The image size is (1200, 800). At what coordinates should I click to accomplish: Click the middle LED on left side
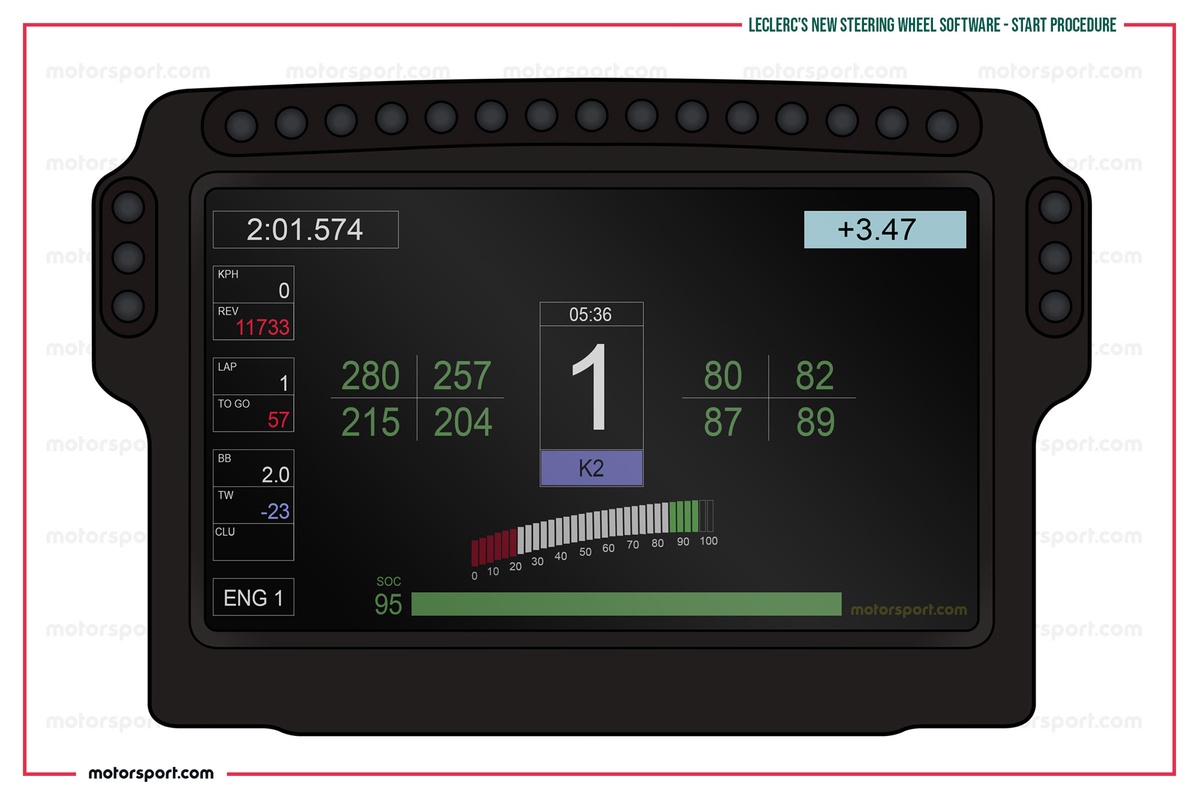[x=128, y=257]
